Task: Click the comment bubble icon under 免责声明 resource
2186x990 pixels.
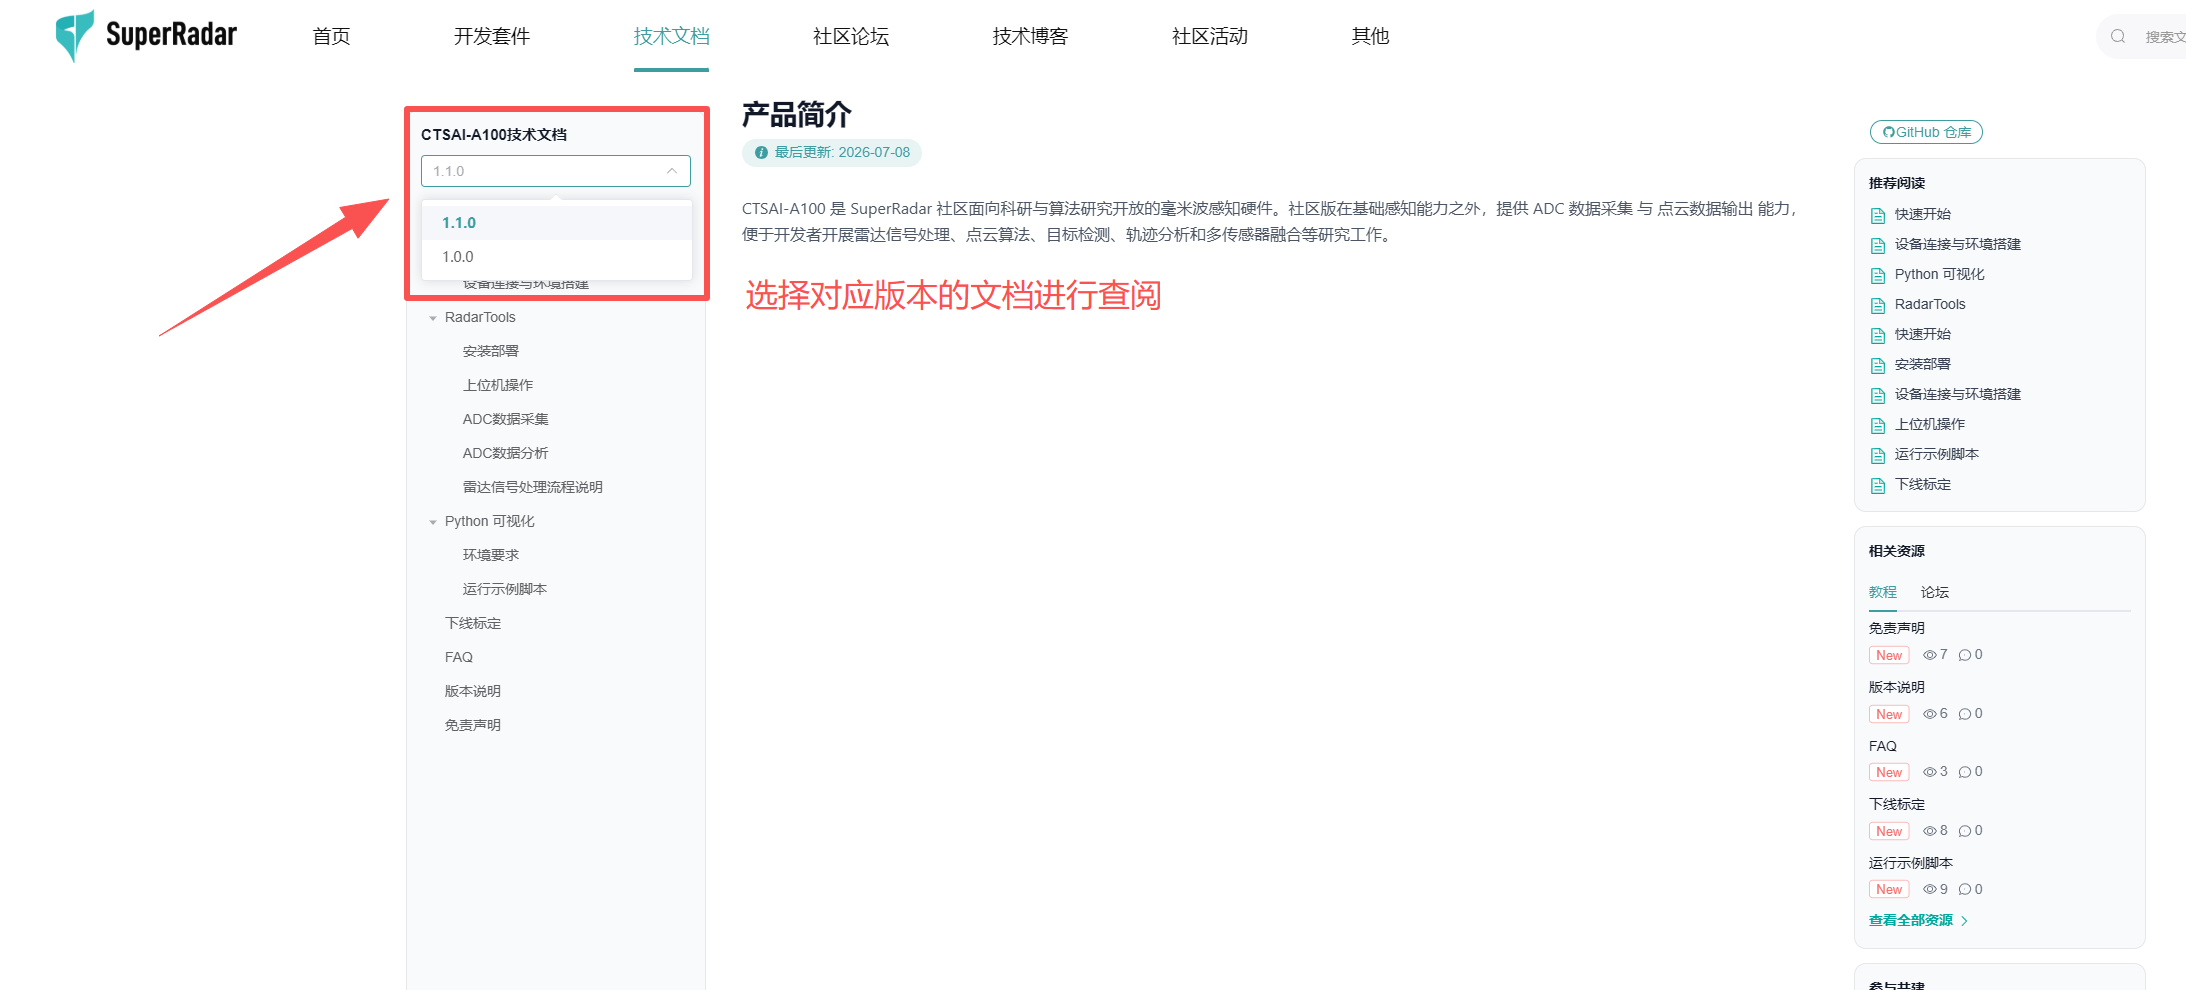Action: coord(1965,655)
